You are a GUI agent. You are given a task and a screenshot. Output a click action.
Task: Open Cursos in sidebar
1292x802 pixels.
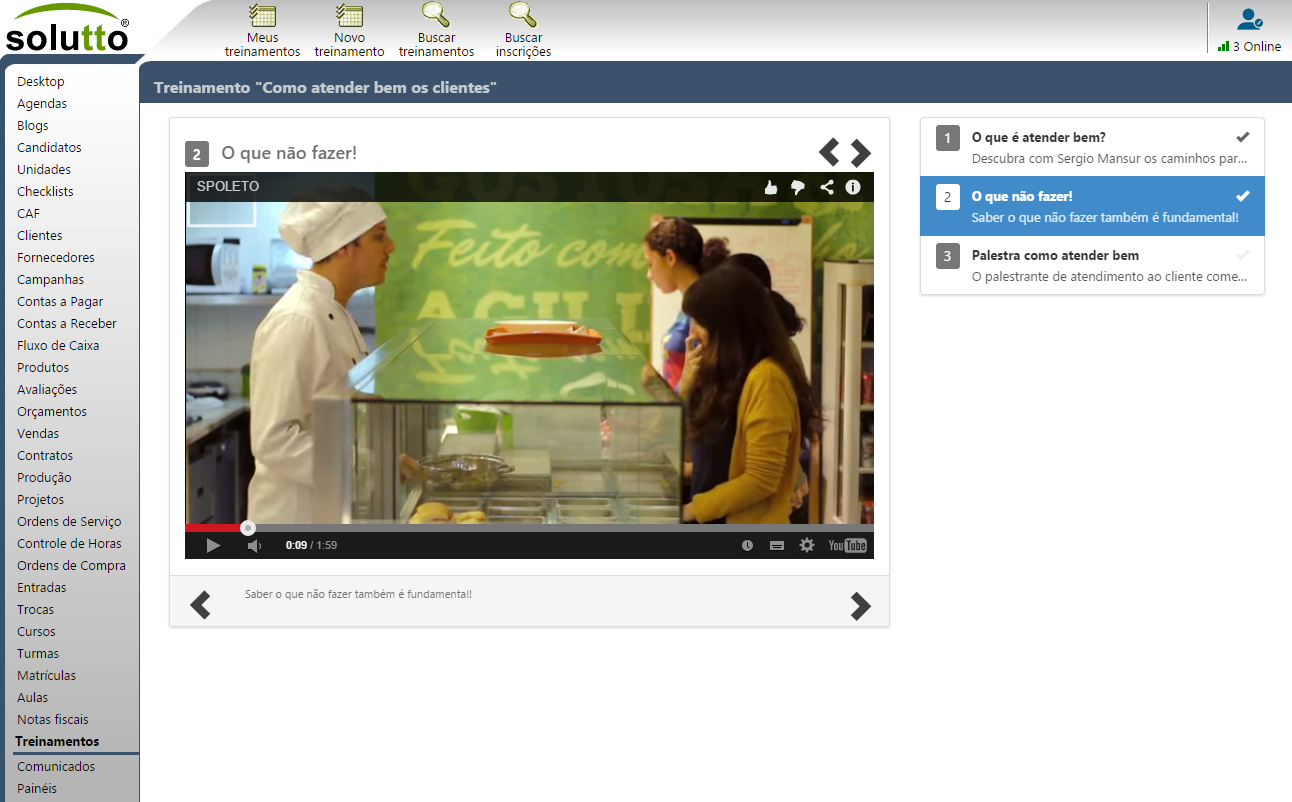click(x=36, y=632)
